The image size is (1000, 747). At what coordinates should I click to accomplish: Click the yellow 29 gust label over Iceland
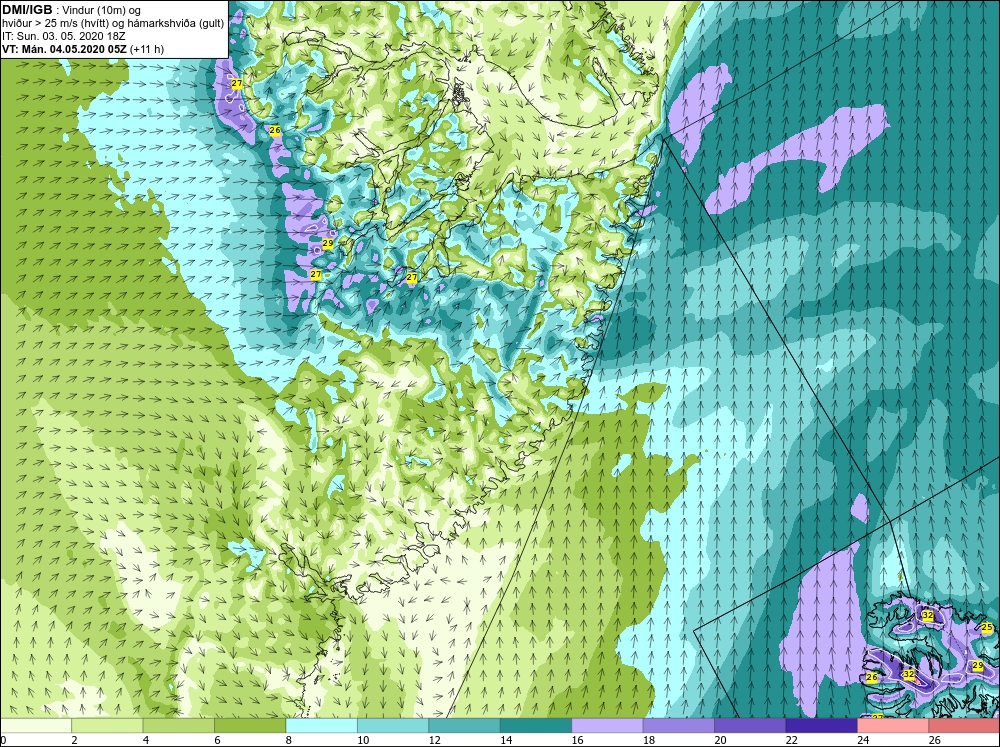click(x=978, y=665)
